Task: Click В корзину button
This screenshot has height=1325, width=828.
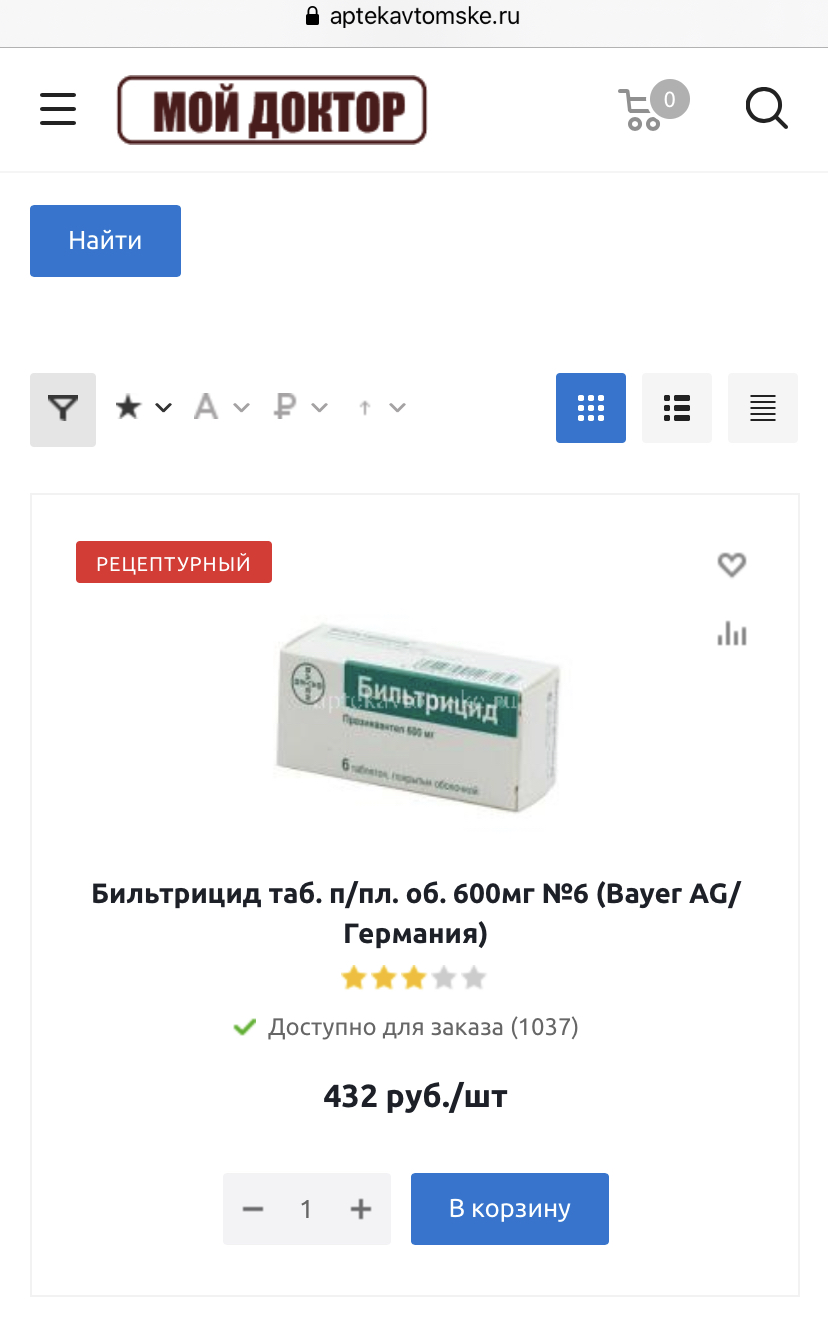Action: [510, 1208]
